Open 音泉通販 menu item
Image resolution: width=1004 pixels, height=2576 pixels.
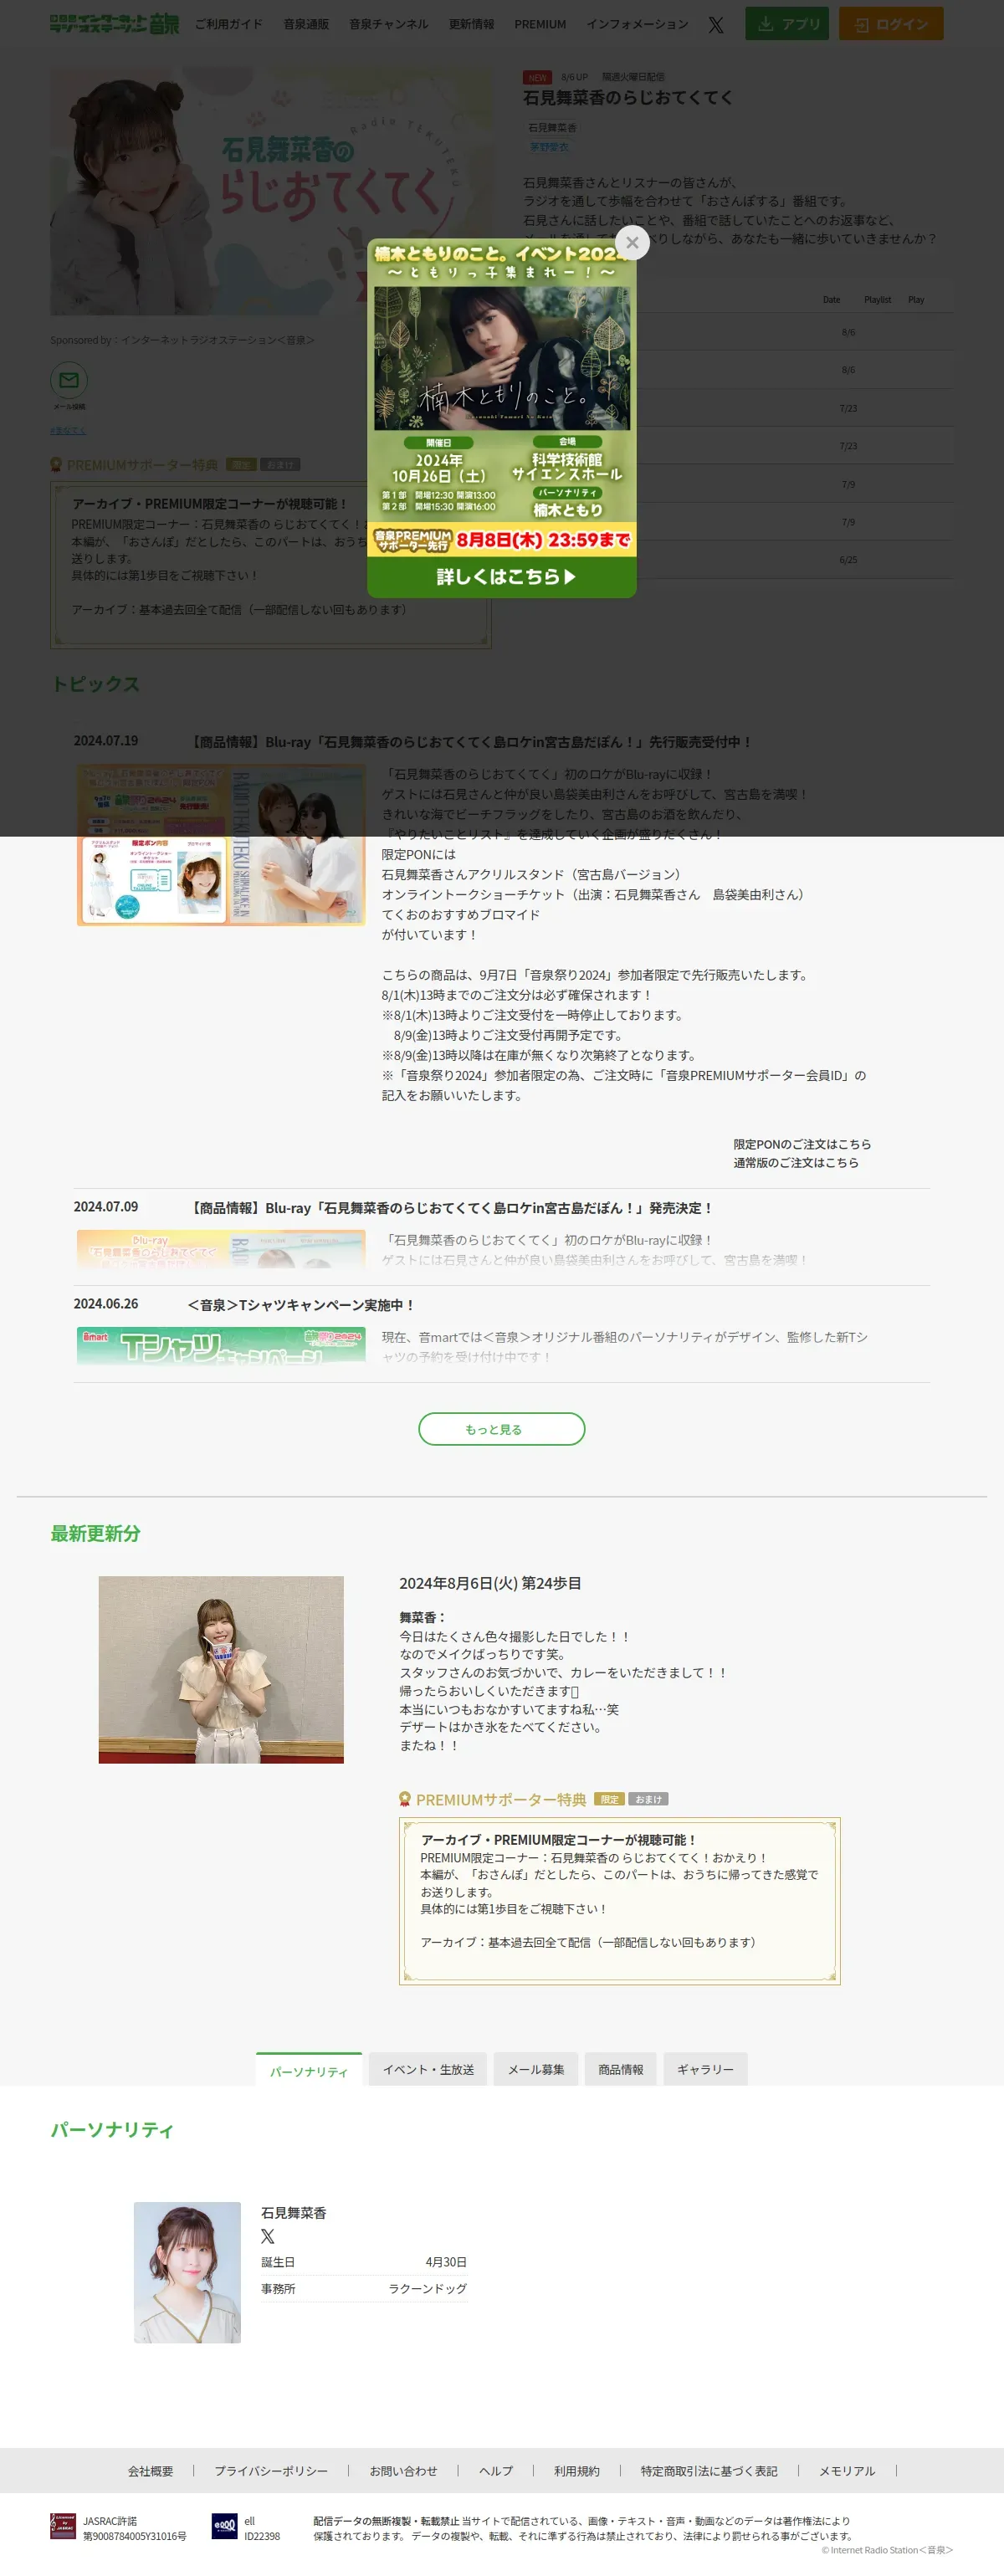pos(306,24)
